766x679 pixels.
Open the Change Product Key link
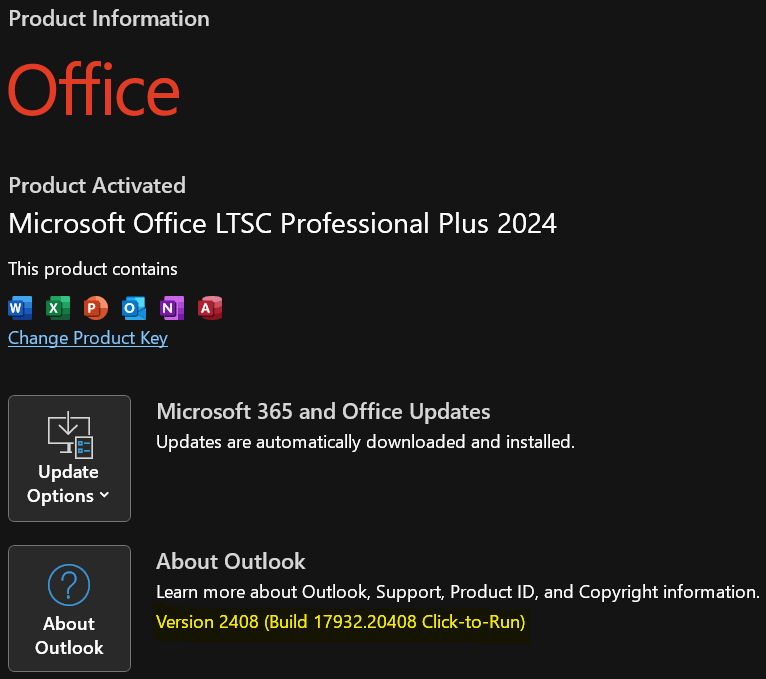pos(88,338)
